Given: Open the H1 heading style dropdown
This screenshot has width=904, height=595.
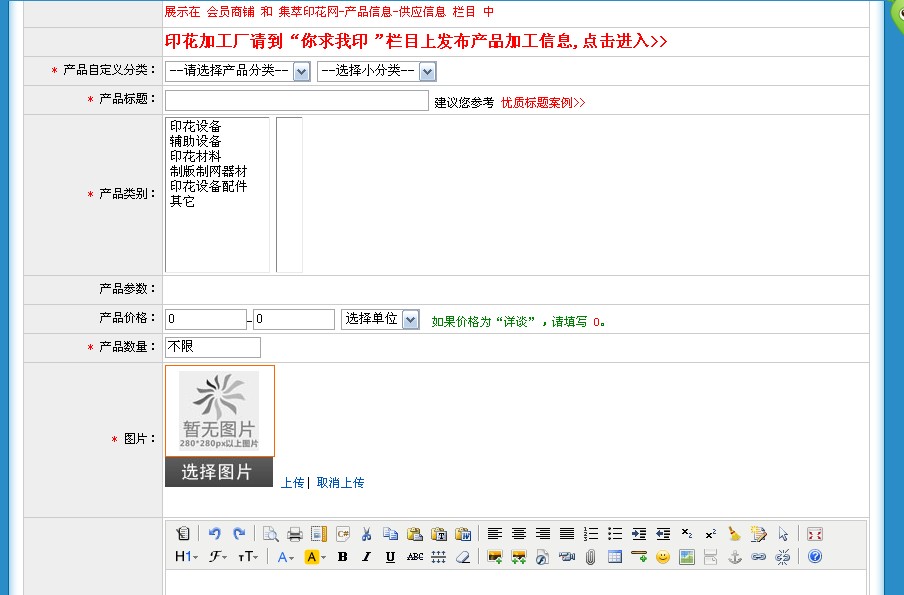Looking at the screenshot, I should click(x=186, y=557).
